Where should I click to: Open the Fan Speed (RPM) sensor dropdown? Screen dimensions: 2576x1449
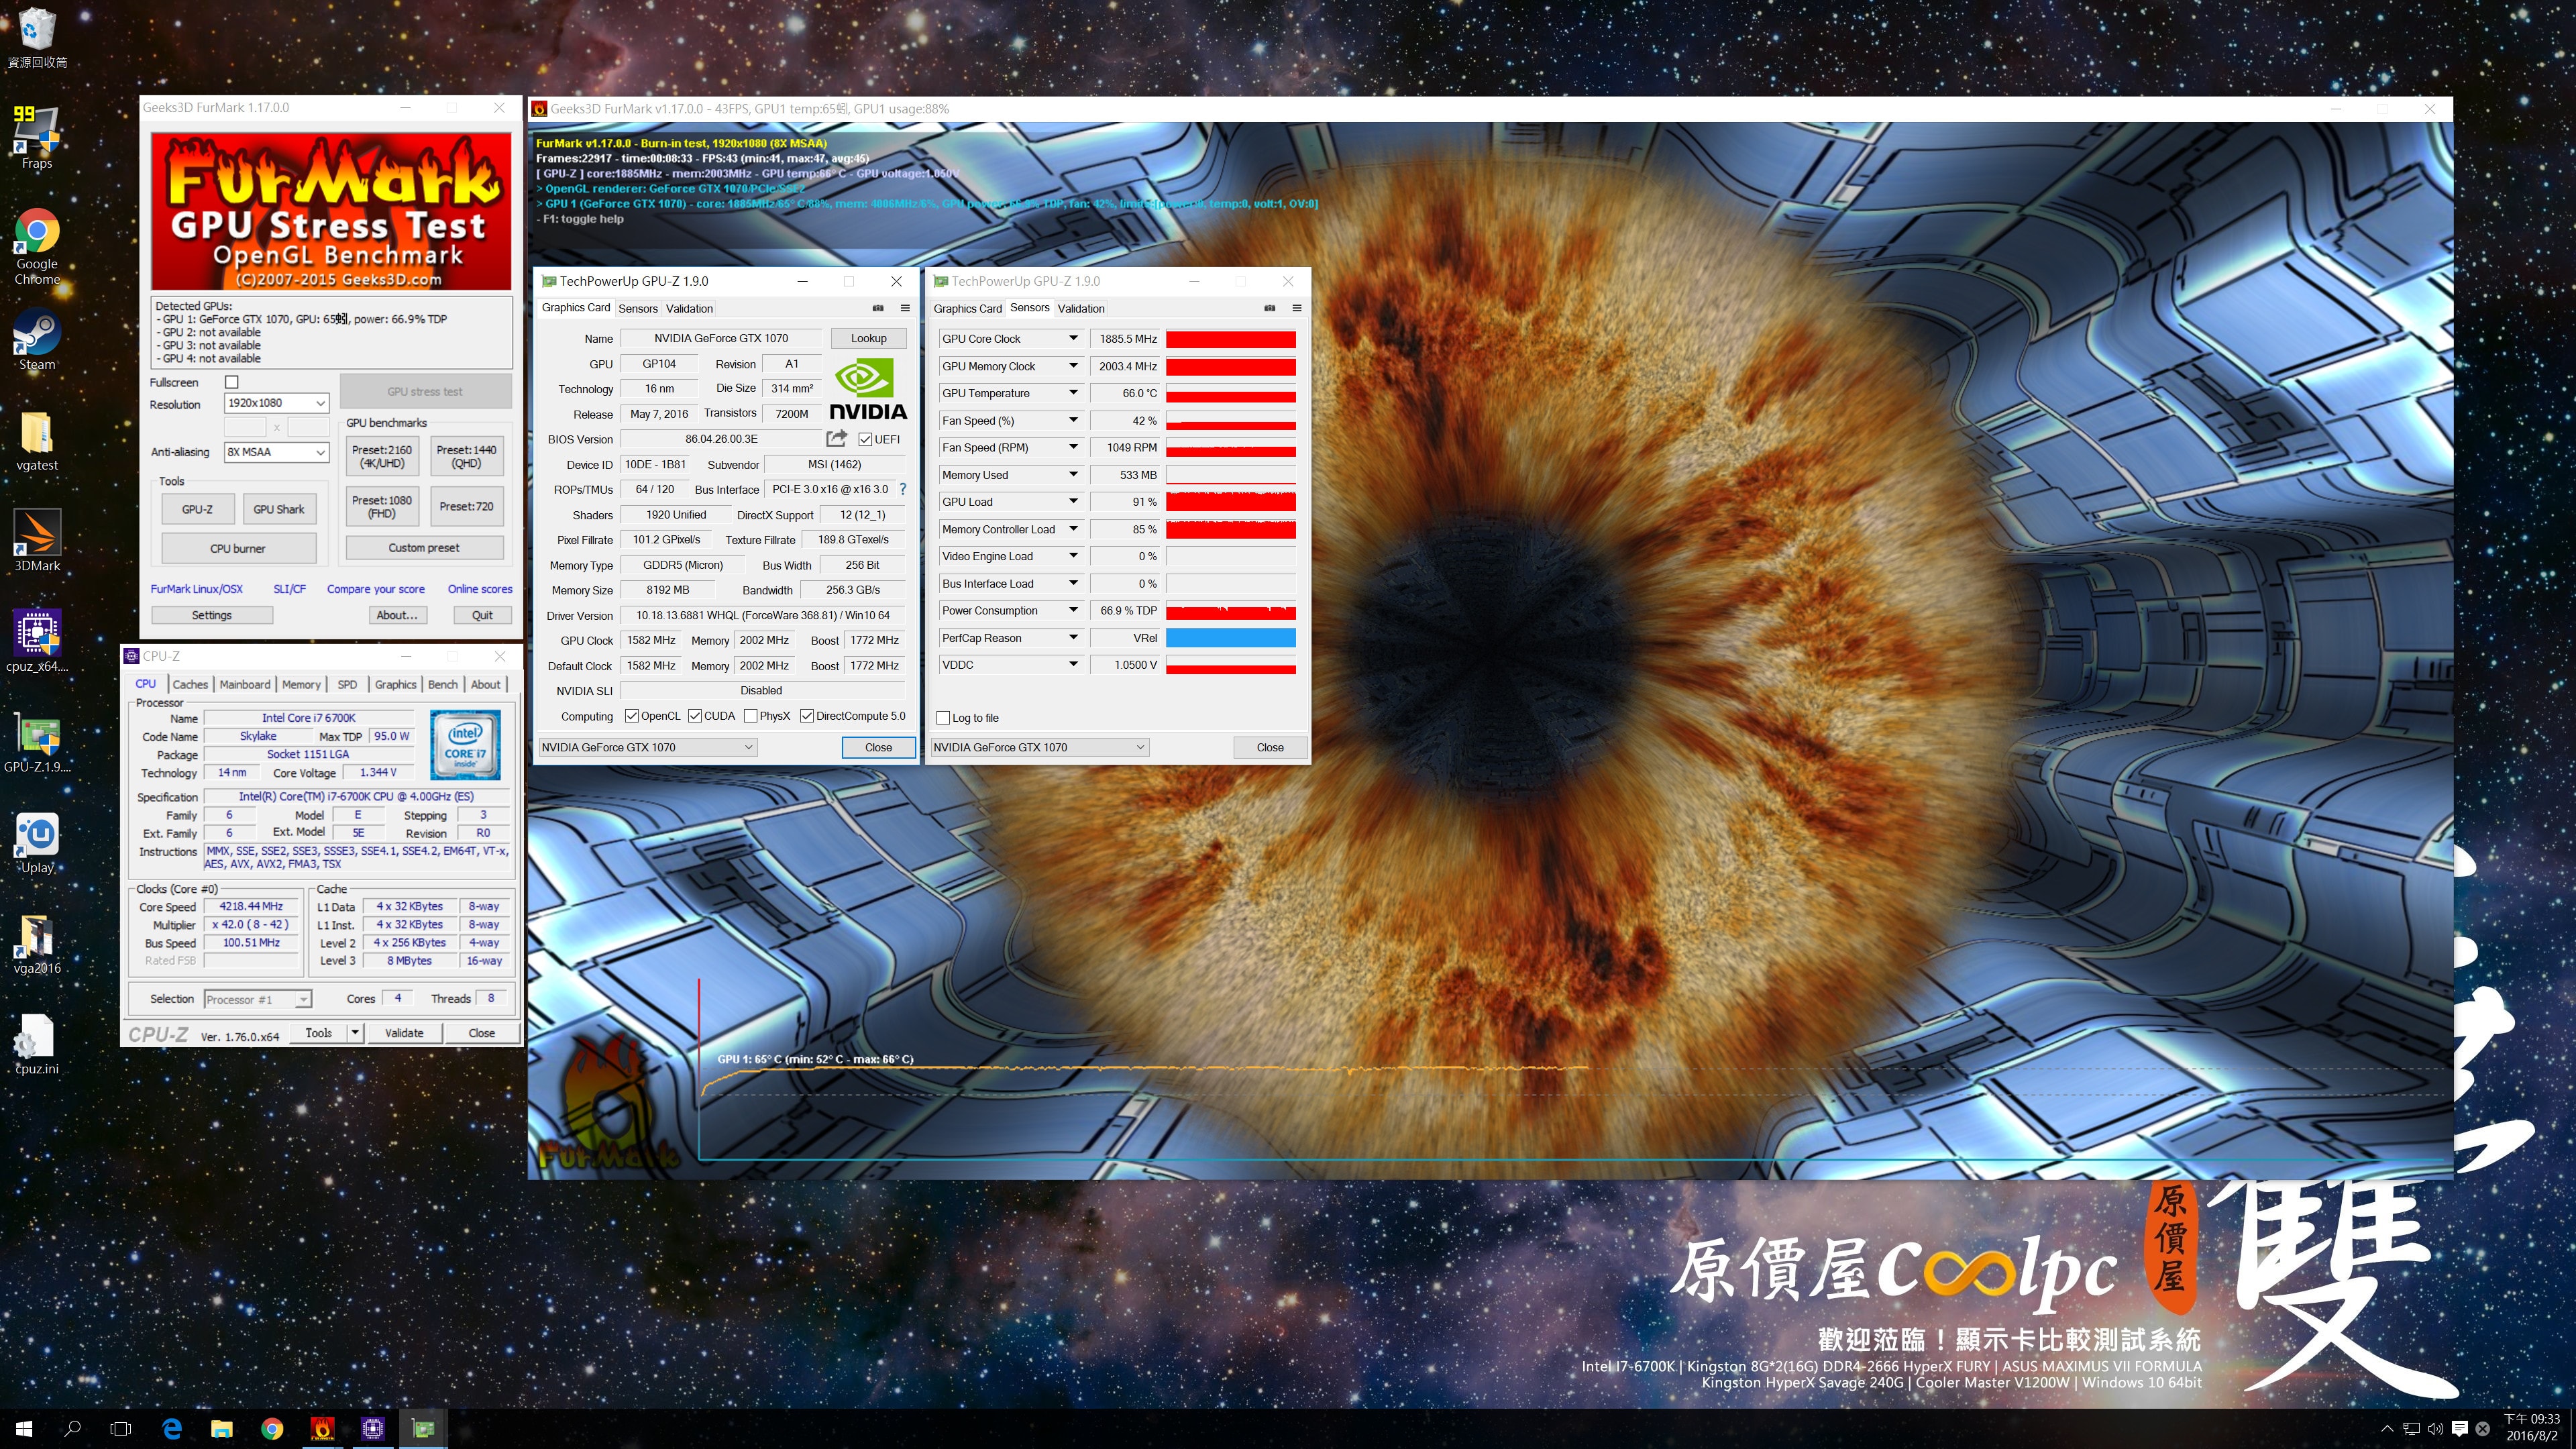tap(1073, 447)
